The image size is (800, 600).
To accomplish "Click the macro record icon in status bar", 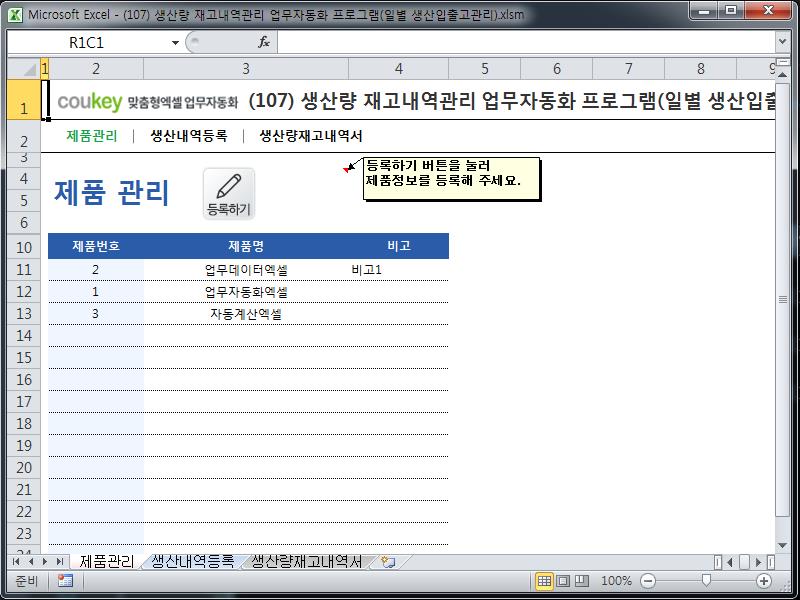I will point(65,581).
